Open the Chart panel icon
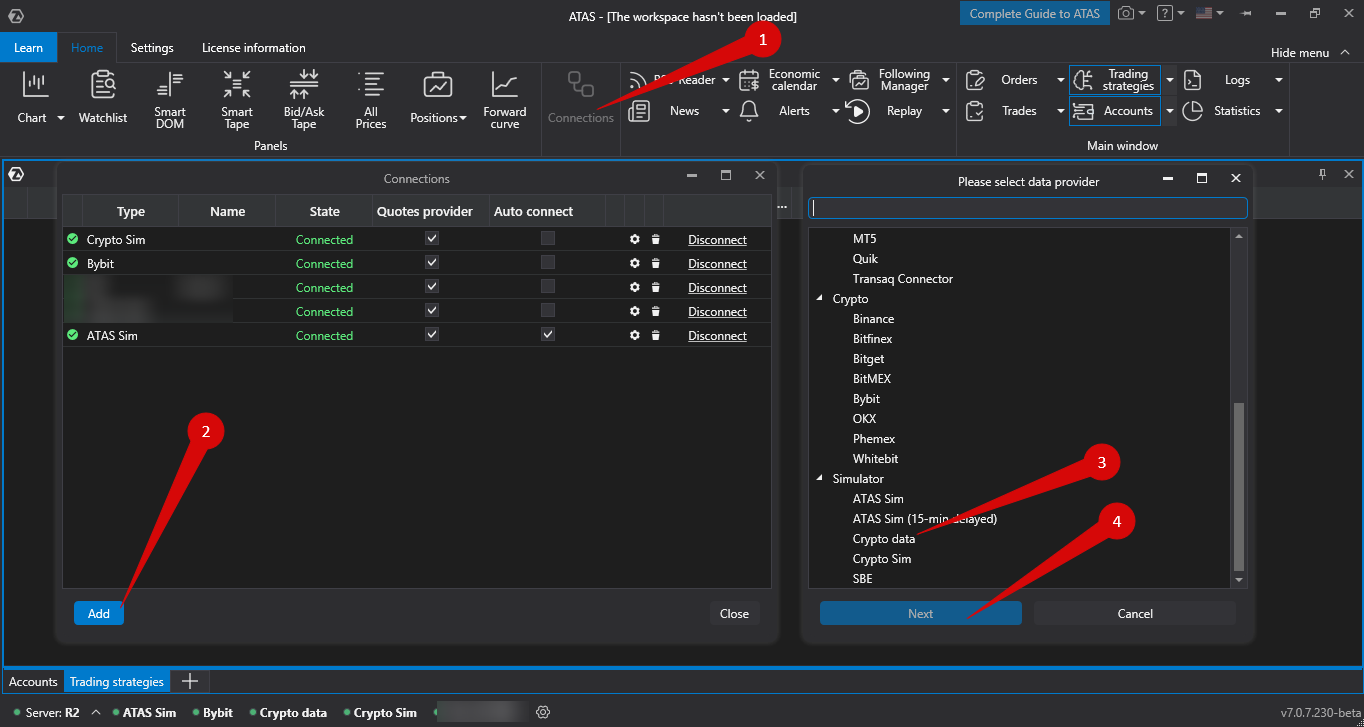 [x=36, y=85]
